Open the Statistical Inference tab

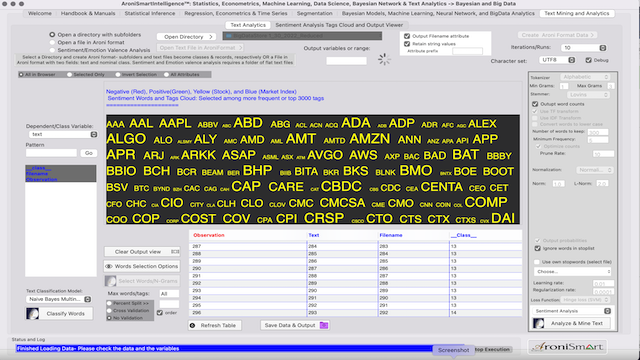coord(150,13)
